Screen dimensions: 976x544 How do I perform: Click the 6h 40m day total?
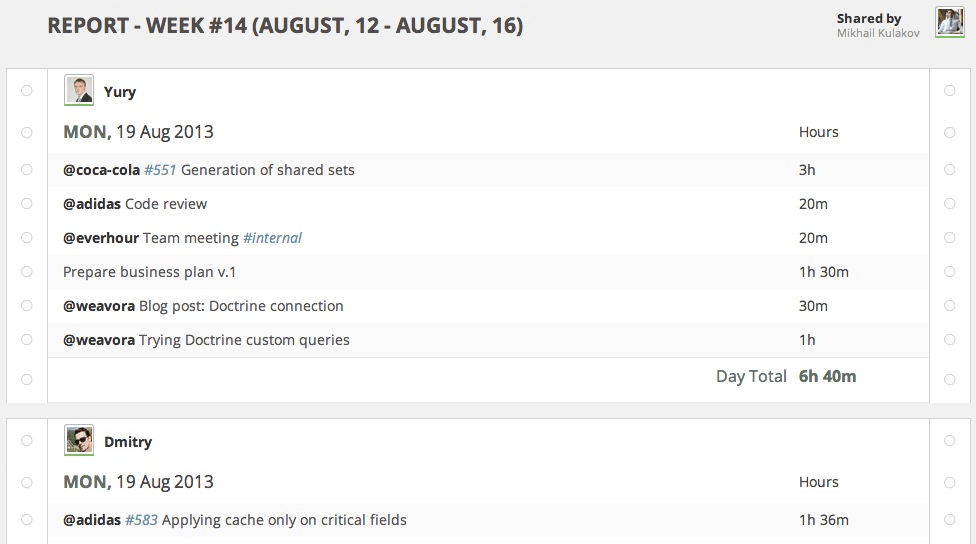coord(827,377)
